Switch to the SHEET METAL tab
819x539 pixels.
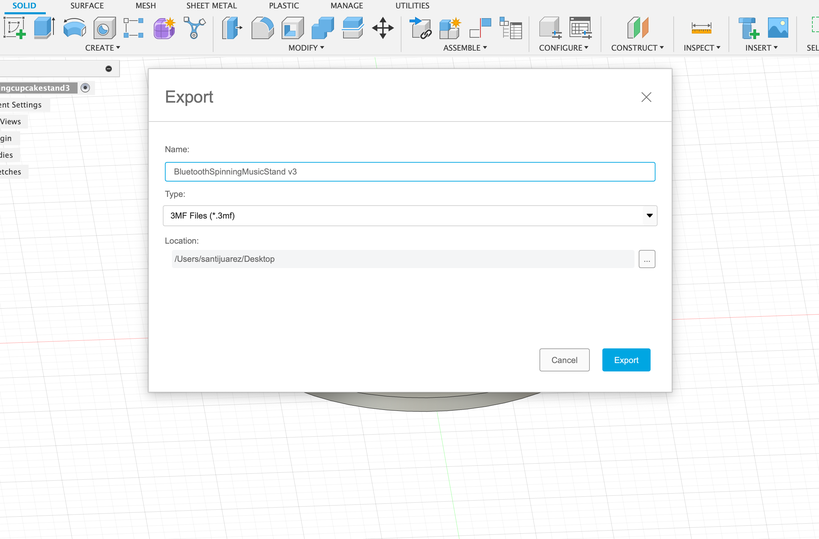212,6
